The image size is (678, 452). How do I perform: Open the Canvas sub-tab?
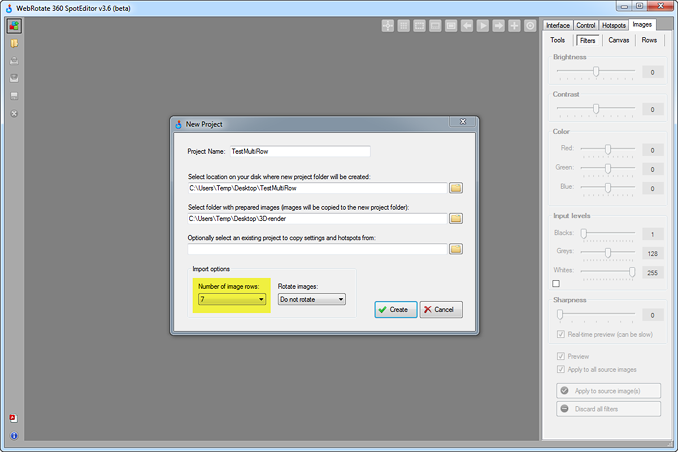[619, 40]
